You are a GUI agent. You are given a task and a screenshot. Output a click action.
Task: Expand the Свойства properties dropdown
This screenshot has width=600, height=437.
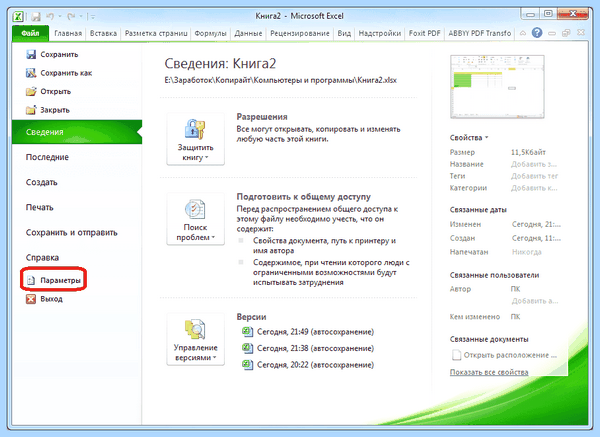[469, 137]
